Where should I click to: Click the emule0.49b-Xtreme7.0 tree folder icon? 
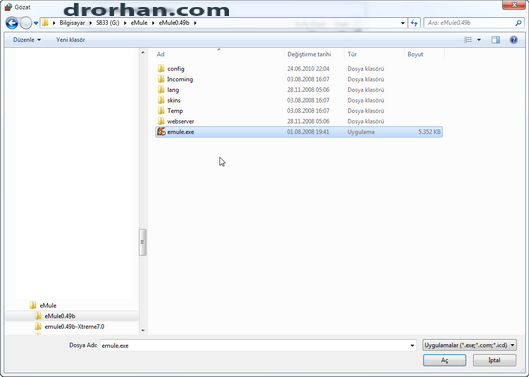pyautogui.click(x=38, y=326)
